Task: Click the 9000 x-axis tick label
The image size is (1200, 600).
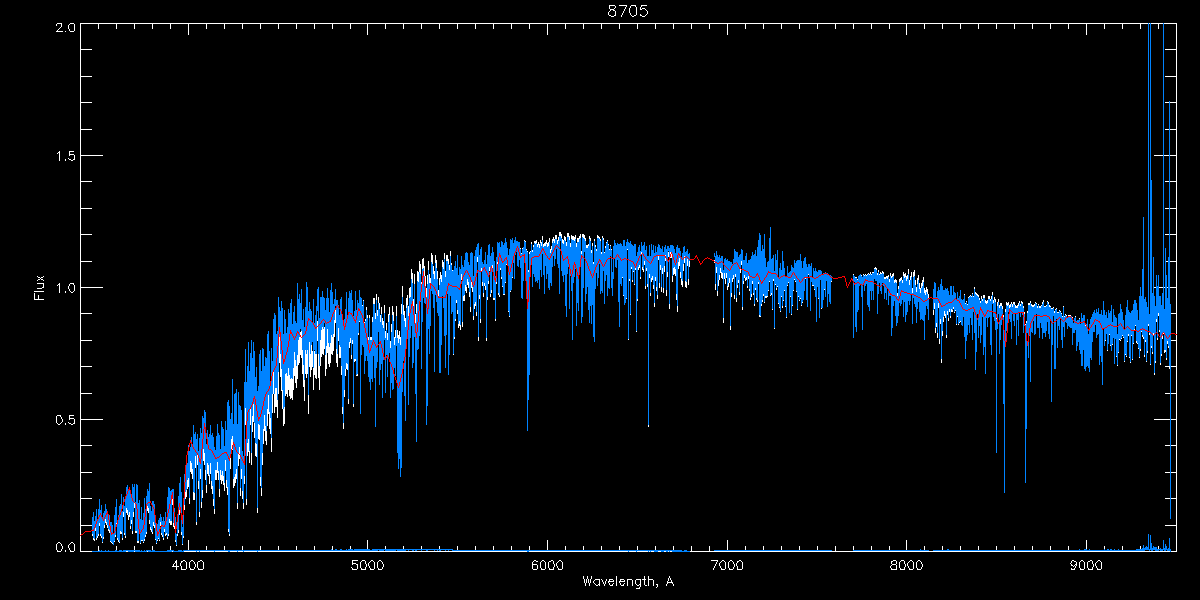Action: tap(1087, 564)
